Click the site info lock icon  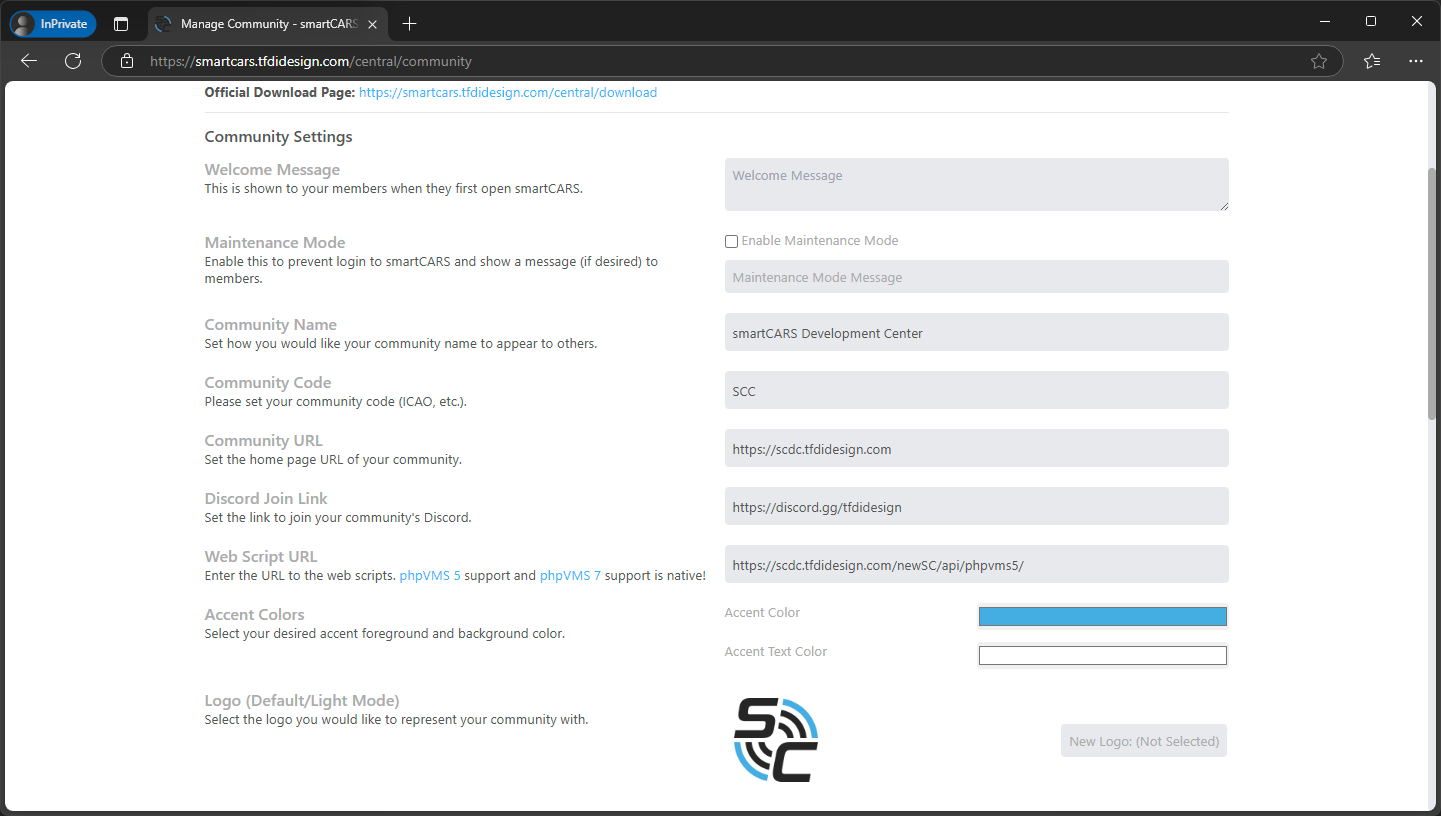[127, 61]
